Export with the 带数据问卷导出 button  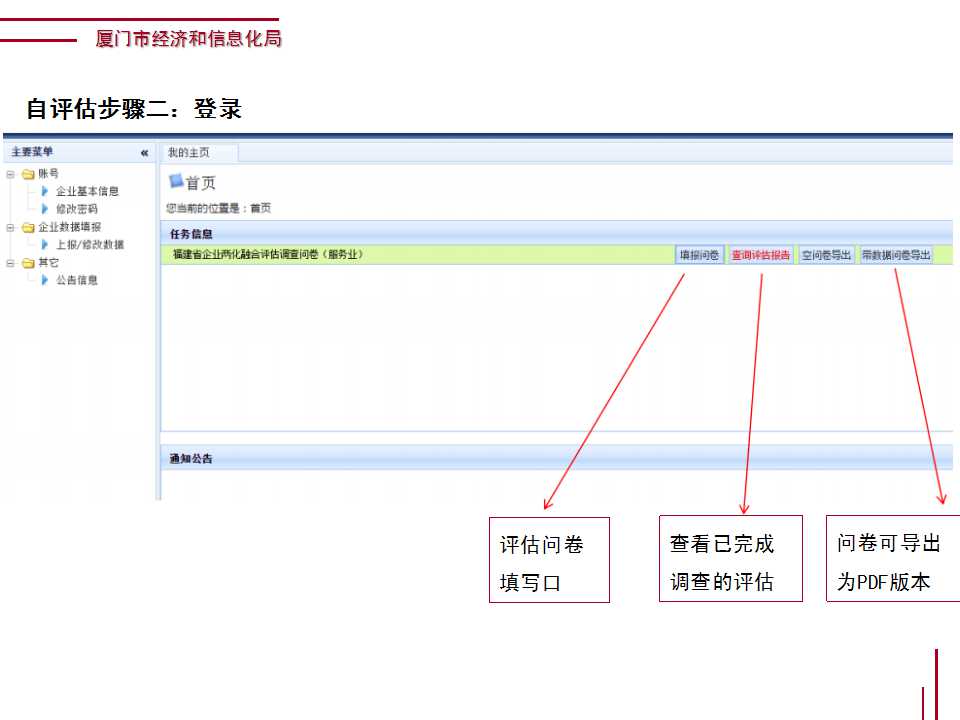click(896, 255)
